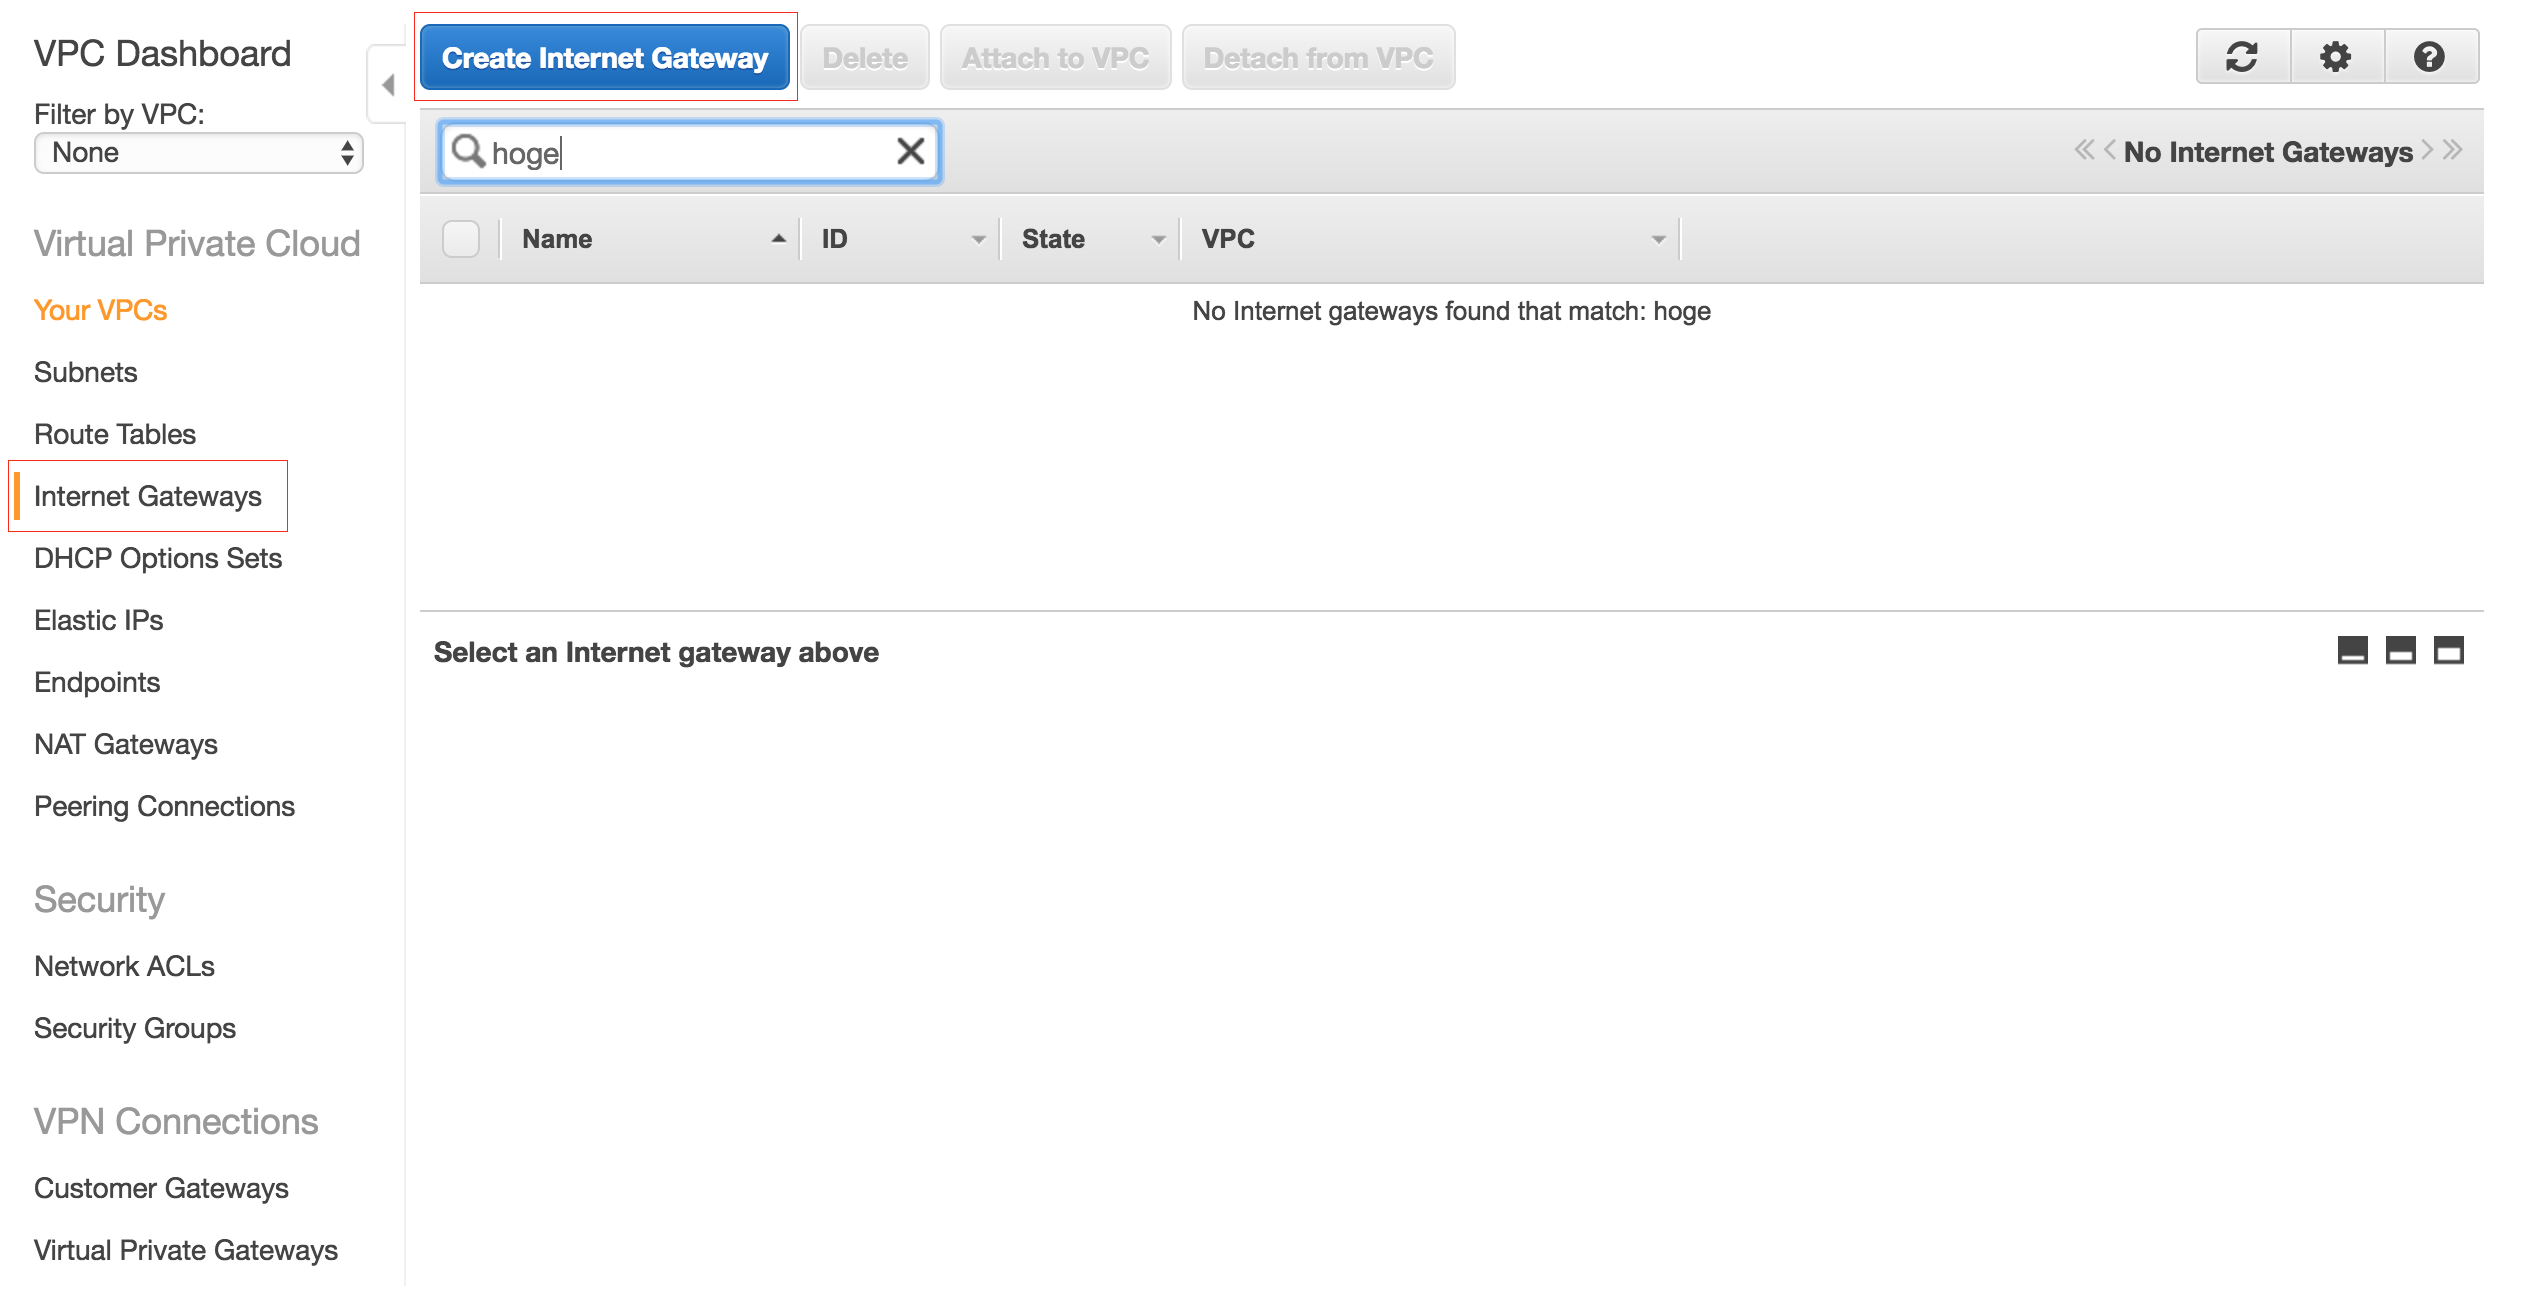Go to previous page of results
Viewport: 2526px width, 1290px height.
point(2109,150)
